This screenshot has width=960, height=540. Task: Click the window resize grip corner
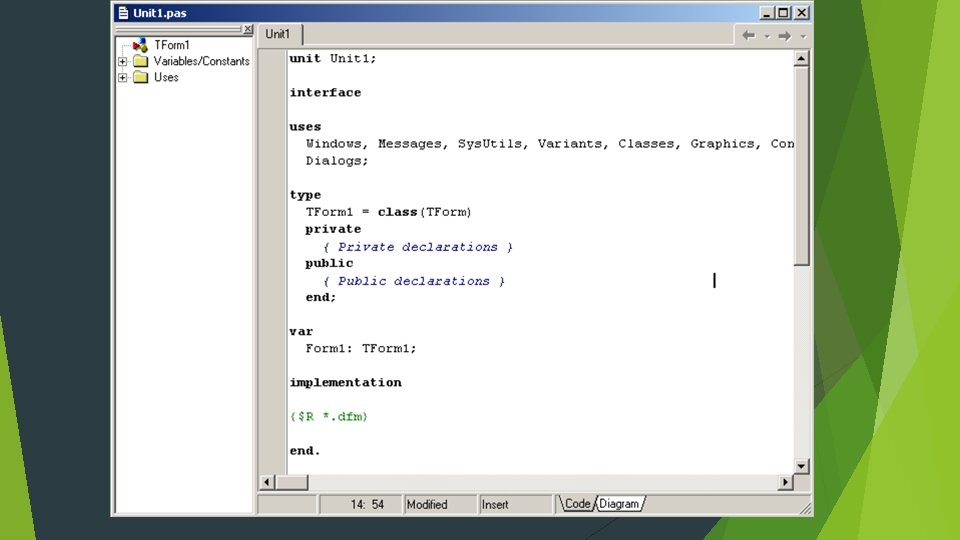(x=806, y=508)
